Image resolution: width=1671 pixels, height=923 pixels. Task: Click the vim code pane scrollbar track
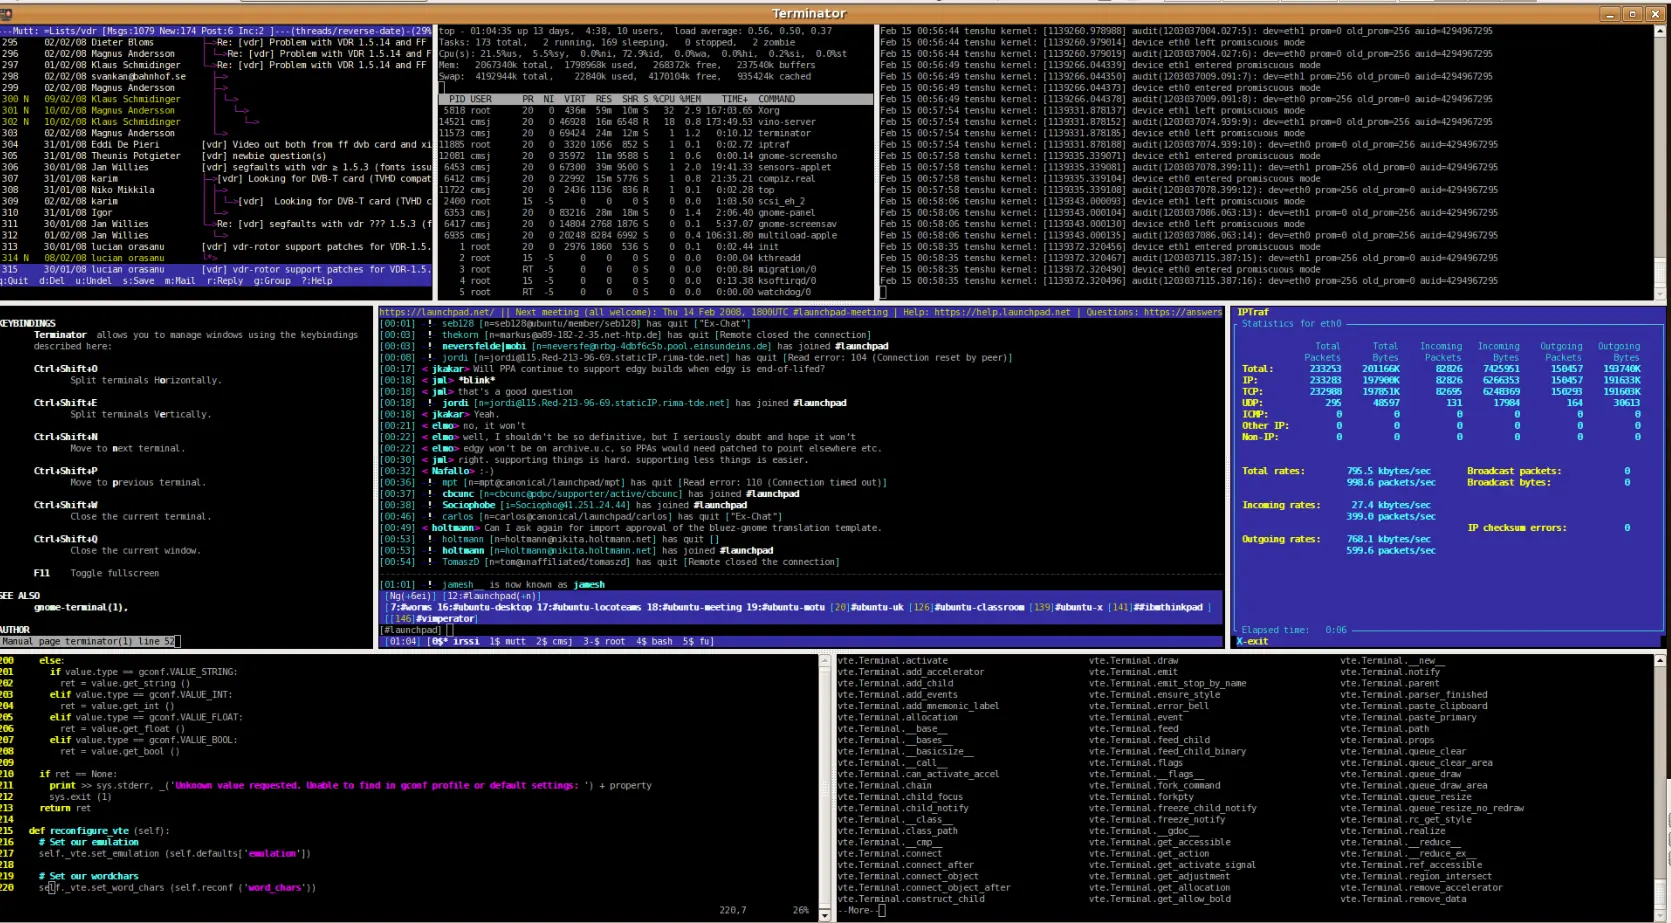[825, 788]
